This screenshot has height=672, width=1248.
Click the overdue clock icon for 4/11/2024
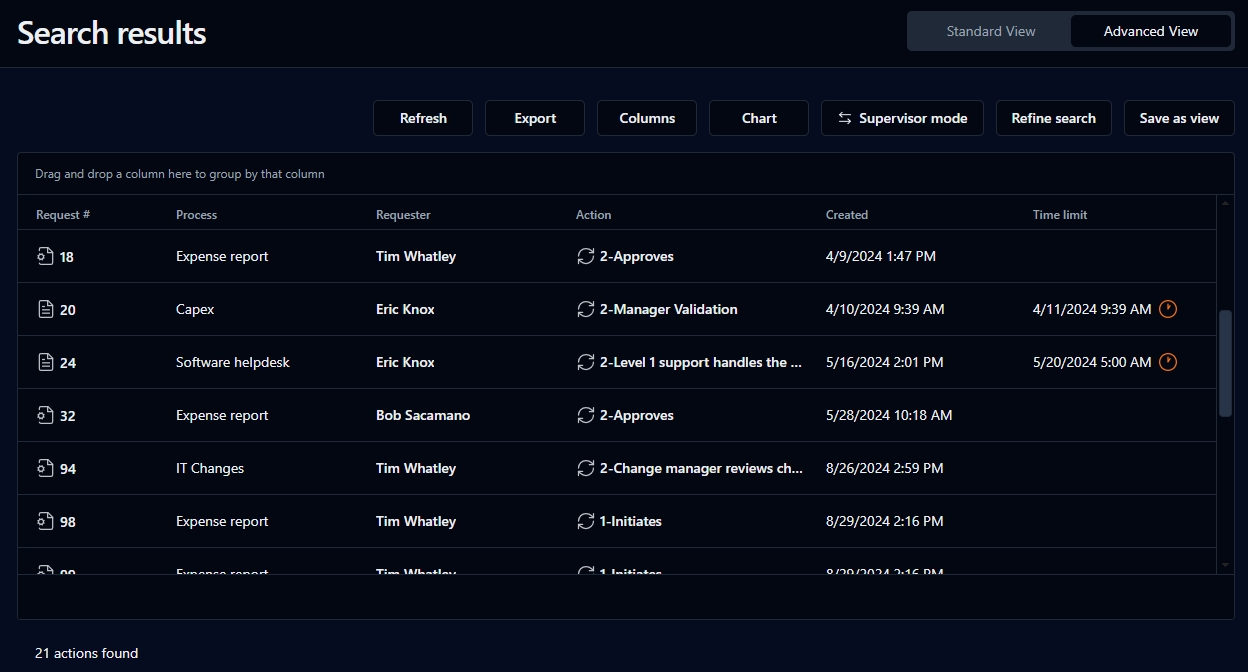[1168, 309]
